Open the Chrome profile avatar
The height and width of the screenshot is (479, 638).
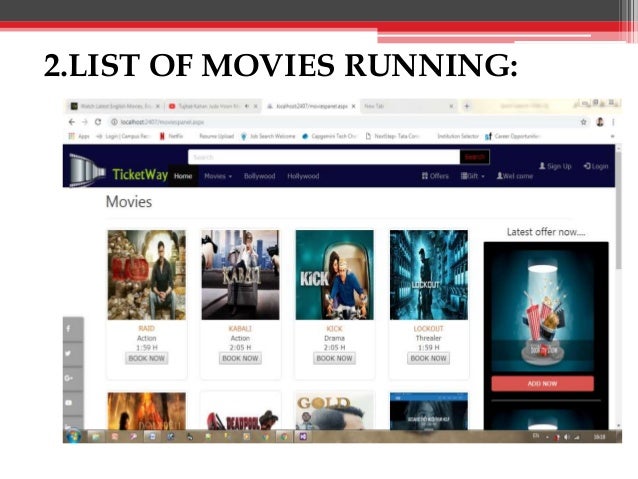(600, 122)
